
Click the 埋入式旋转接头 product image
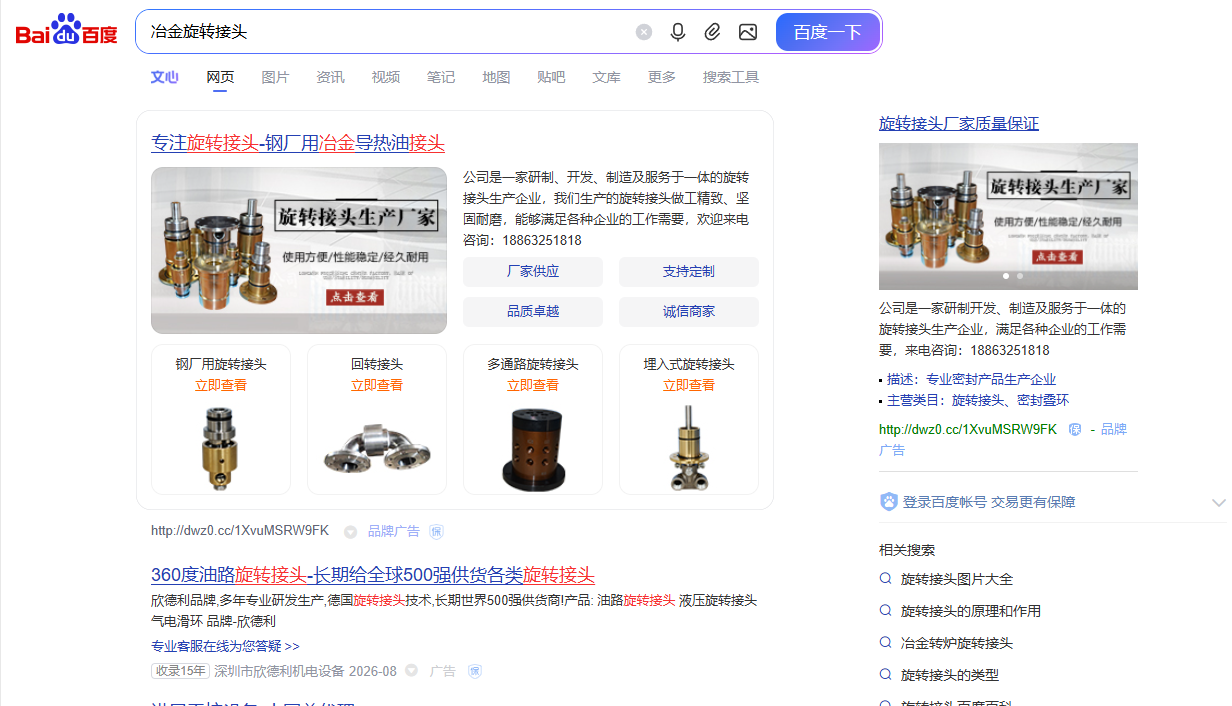pyautogui.click(x=688, y=448)
